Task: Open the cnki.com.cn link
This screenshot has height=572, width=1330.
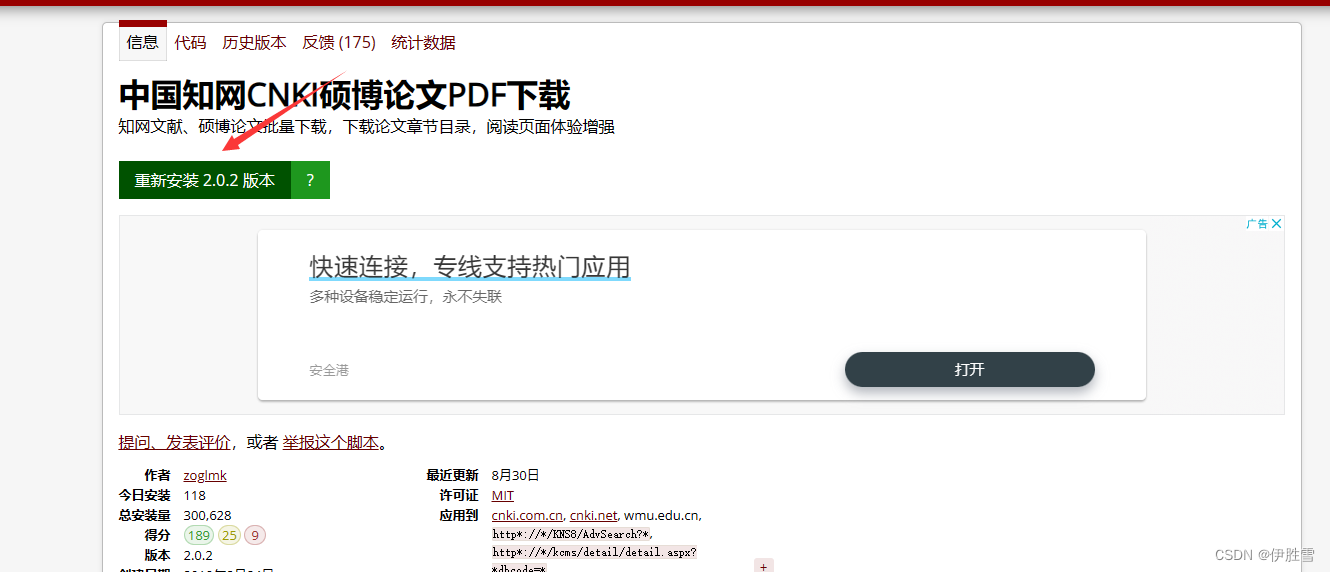Action: [527, 515]
